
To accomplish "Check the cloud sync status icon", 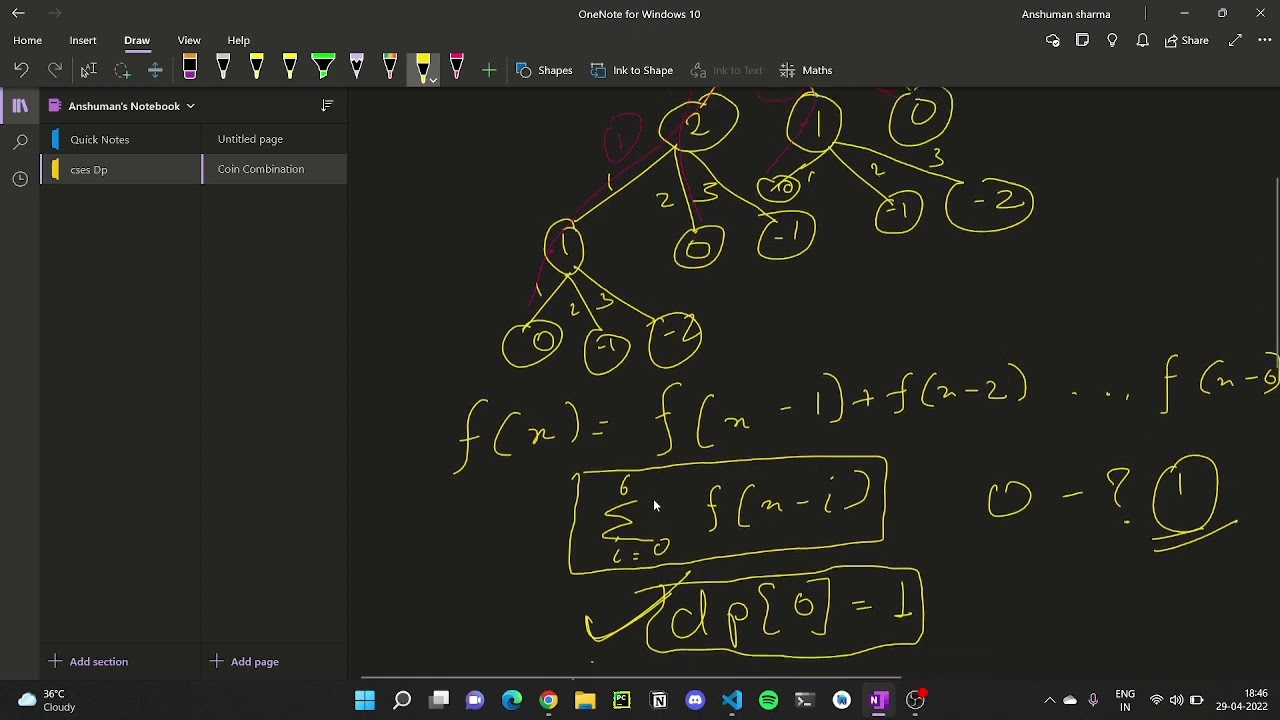I will (x=1052, y=40).
